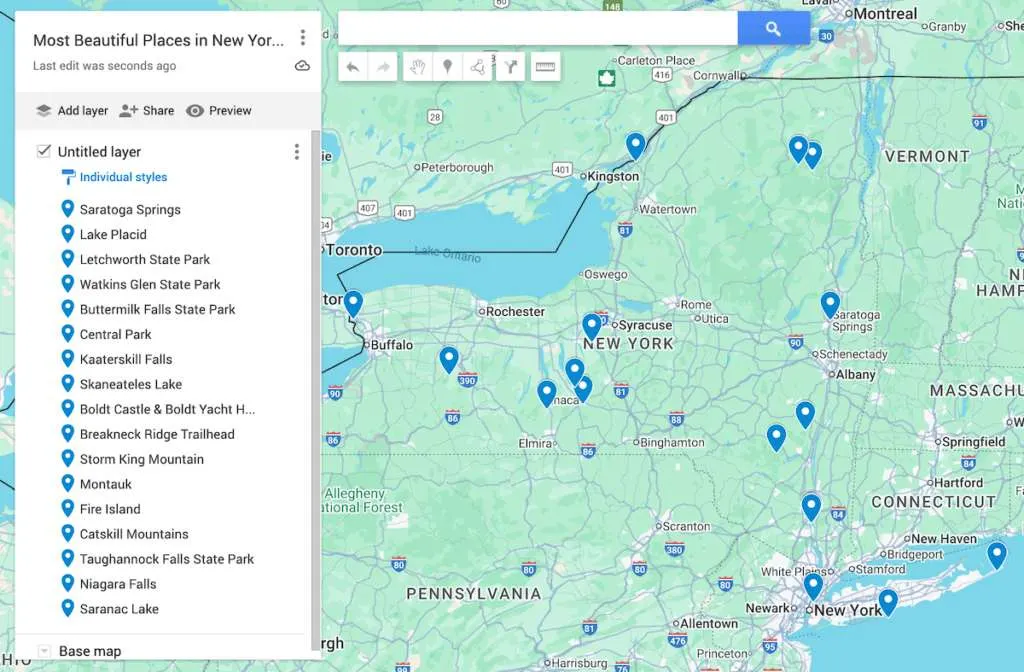Click the Individual styles paint roller icon
This screenshot has height=672, width=1024.
68,177
